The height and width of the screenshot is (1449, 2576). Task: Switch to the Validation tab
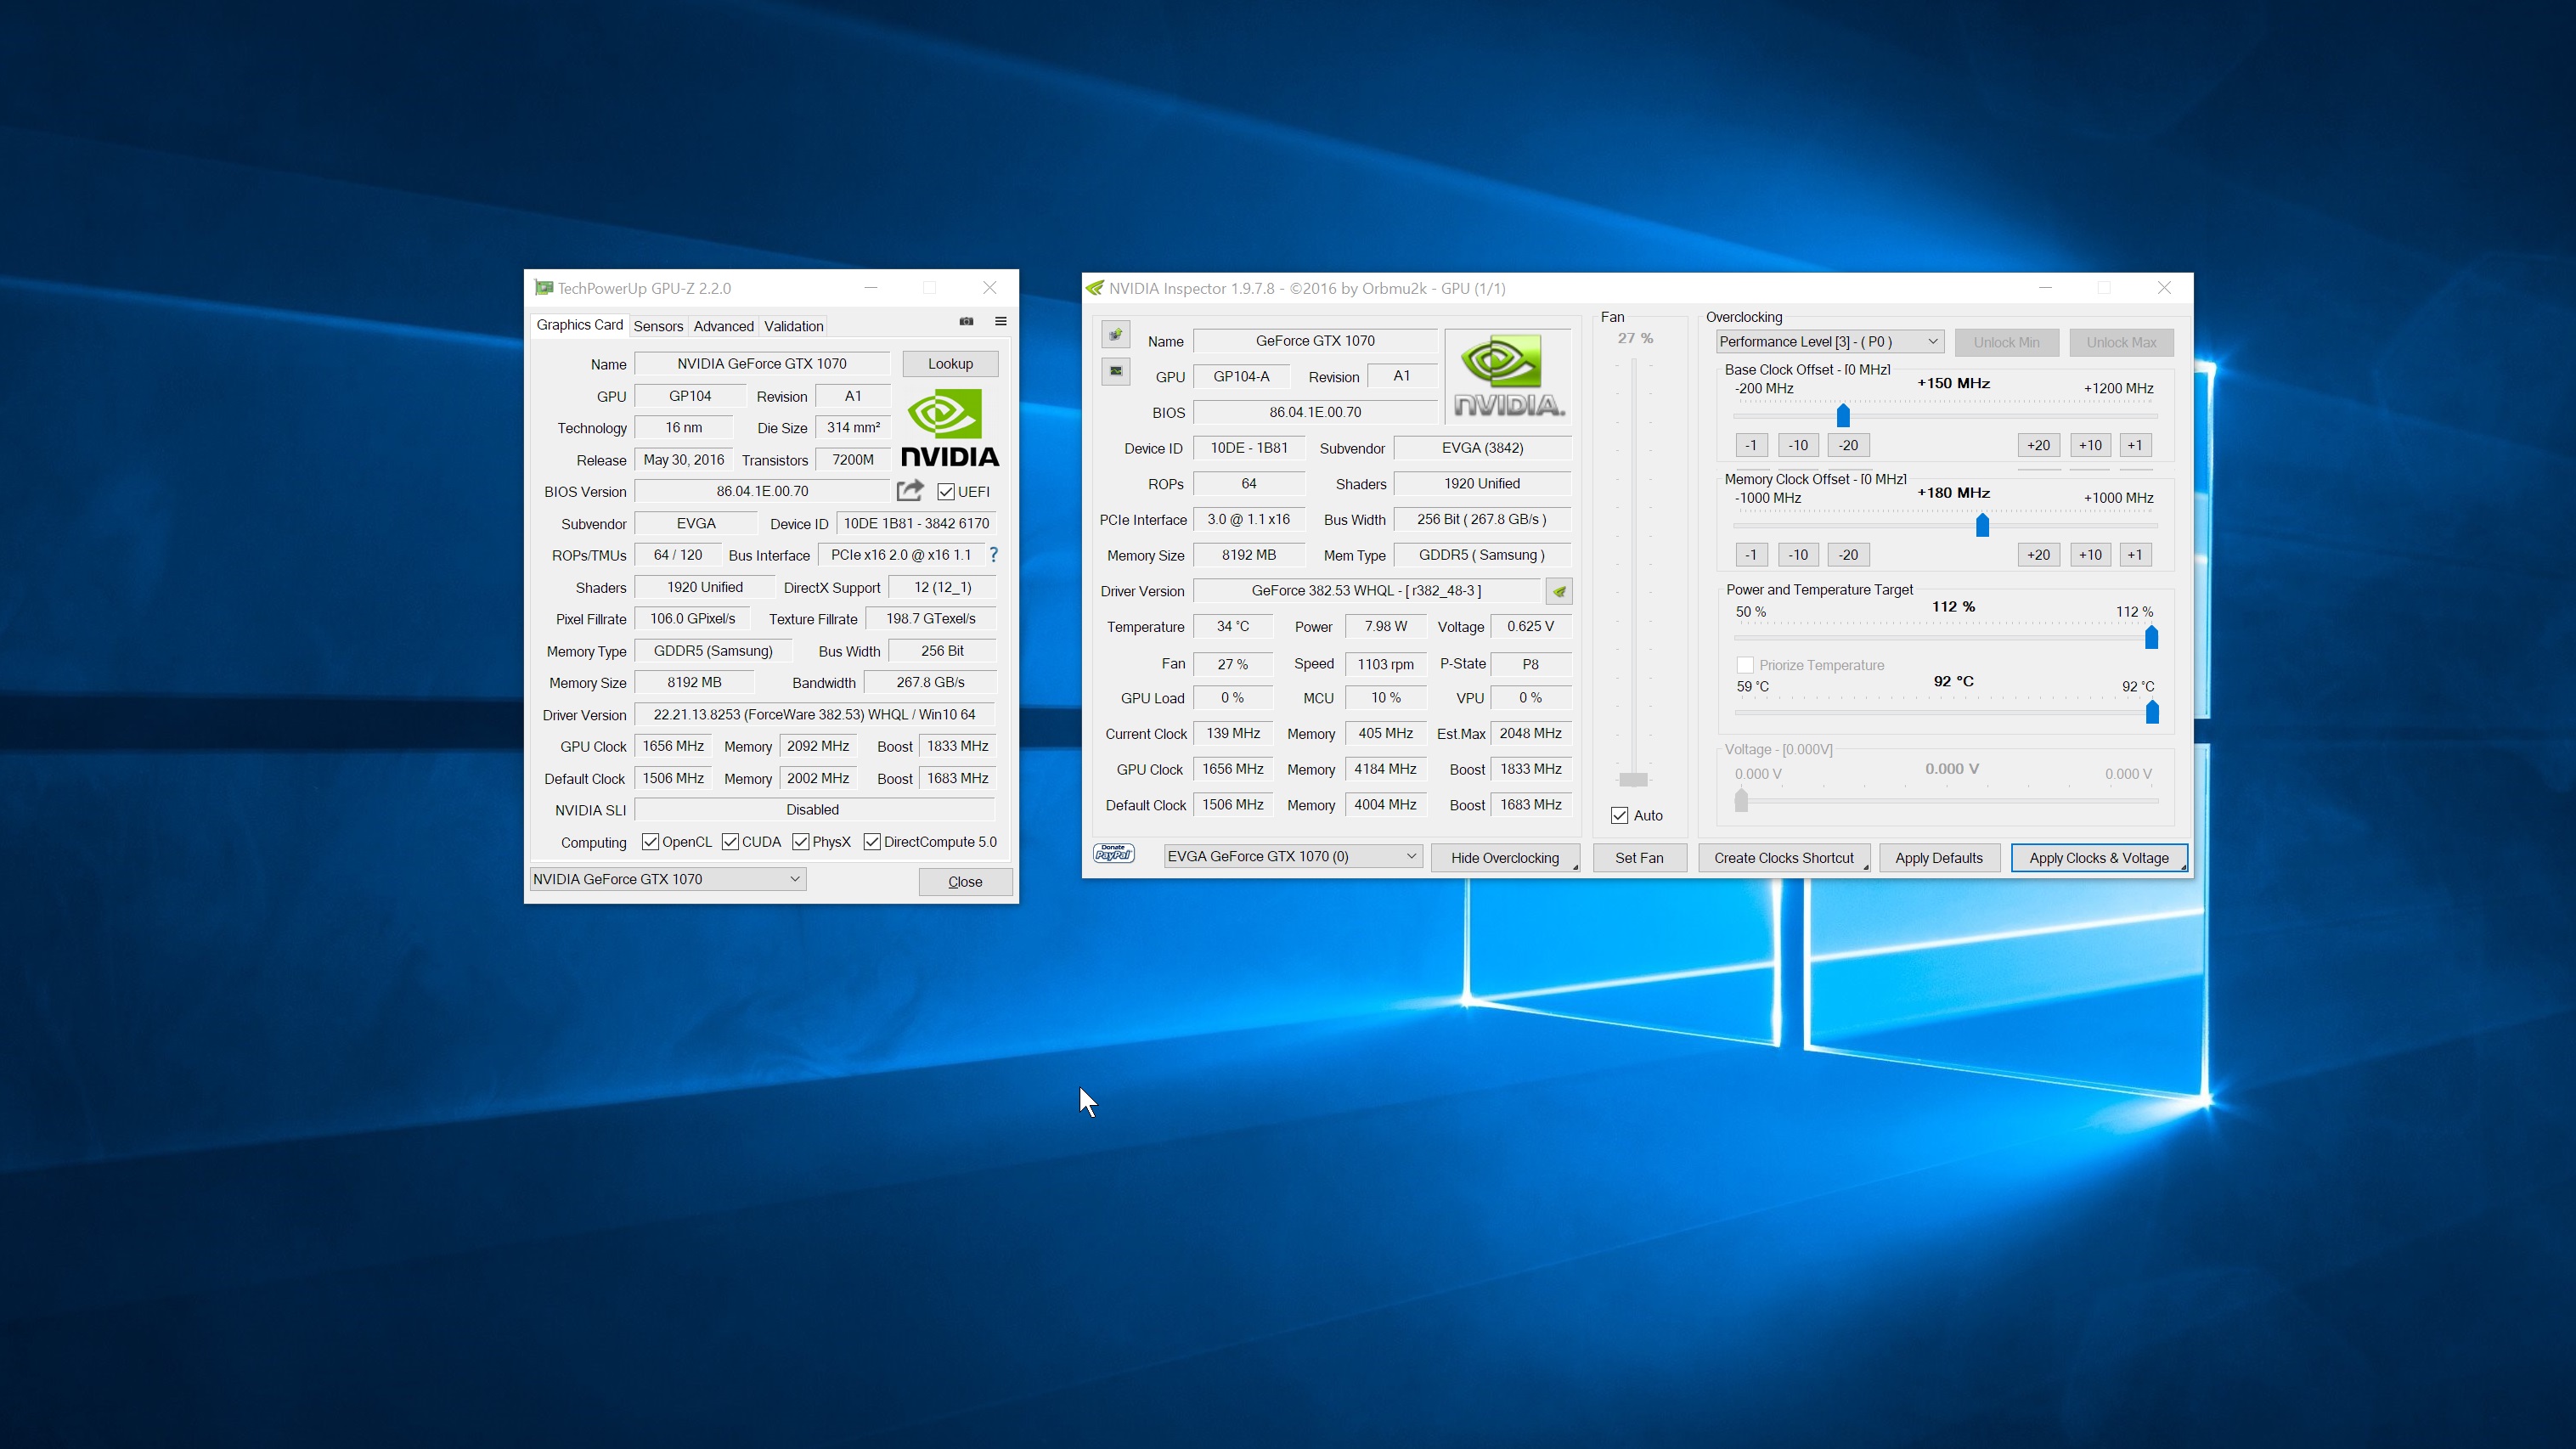point(793,326)
